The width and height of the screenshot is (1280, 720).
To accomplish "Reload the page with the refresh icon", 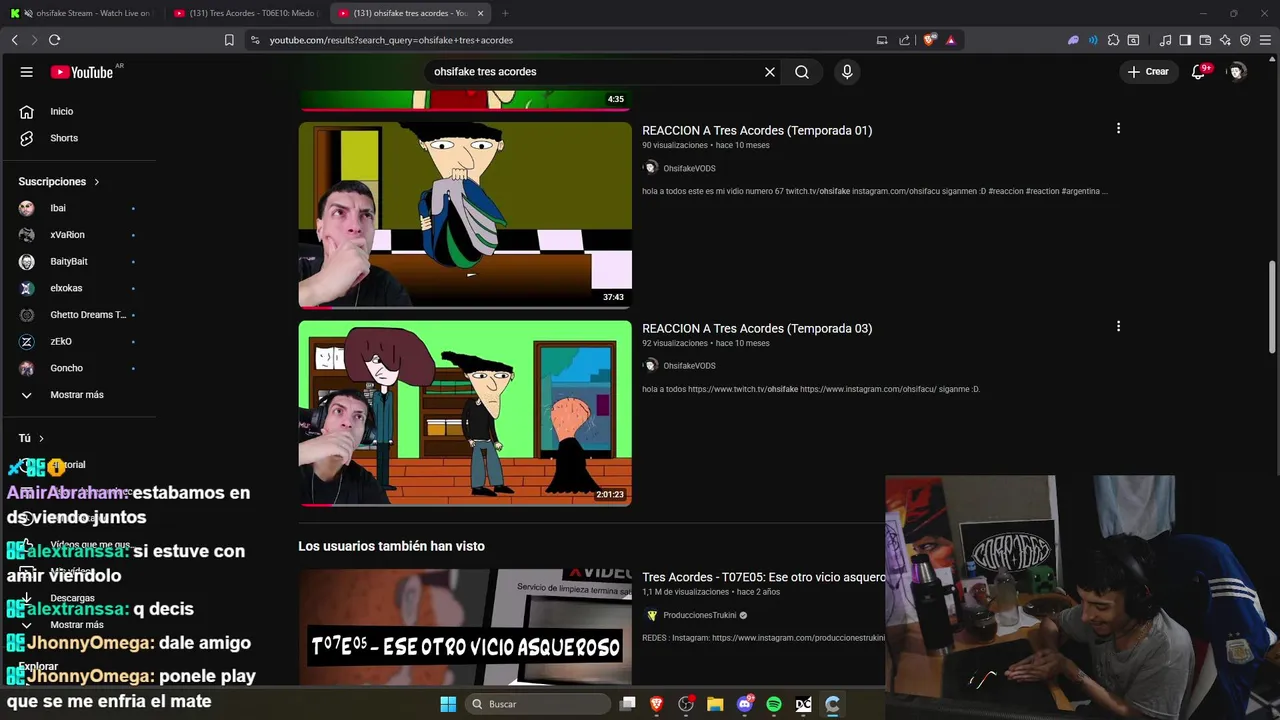I will coord(54,40).
